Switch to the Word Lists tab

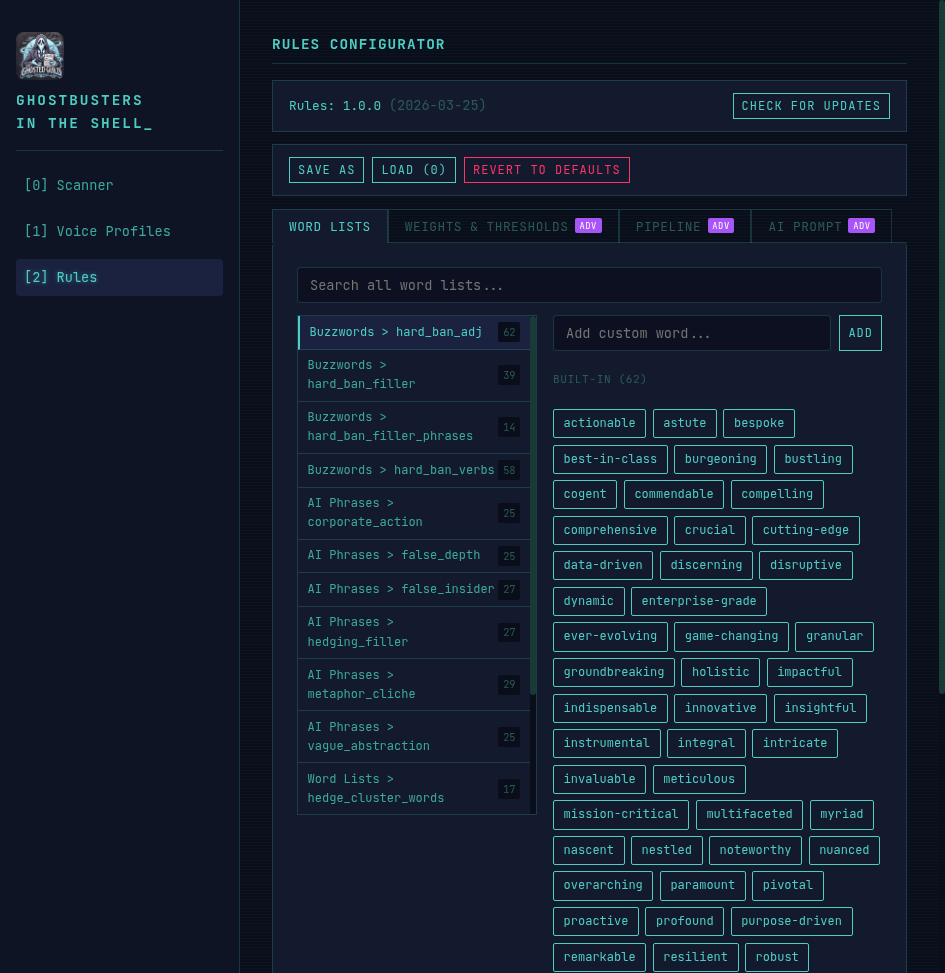pos(329,226)
